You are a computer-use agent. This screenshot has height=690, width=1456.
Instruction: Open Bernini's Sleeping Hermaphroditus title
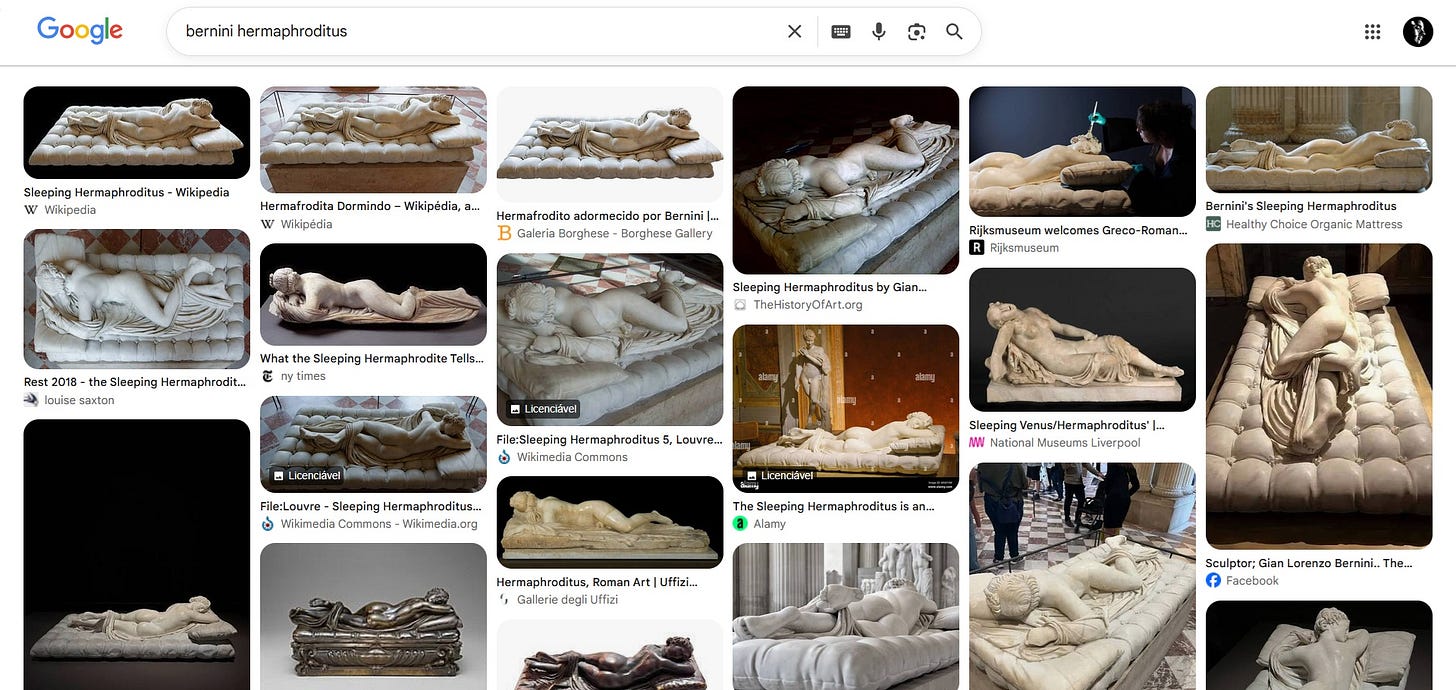pyautogui.click(x=1301, y=206)
